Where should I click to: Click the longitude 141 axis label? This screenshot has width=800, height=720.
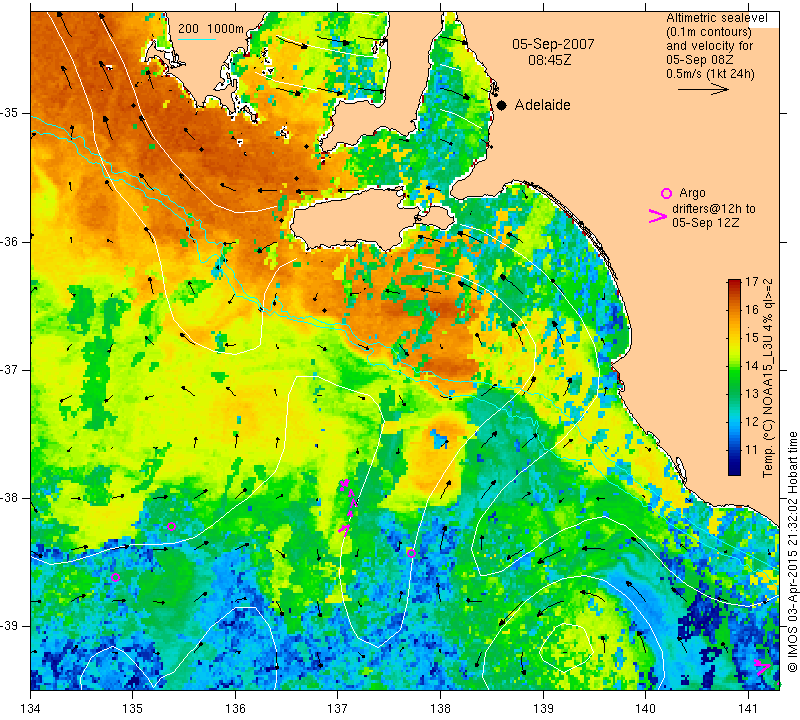click(x=748, y=709)
